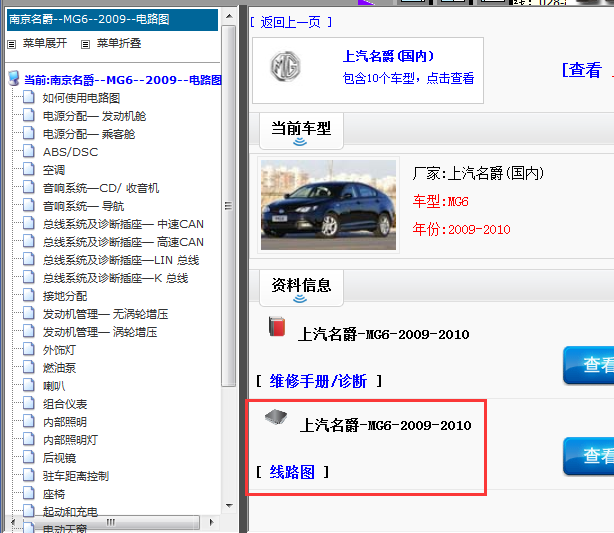Open 起动和充电 tree item
Screen dimensions: 614x533
coord(70,511)
